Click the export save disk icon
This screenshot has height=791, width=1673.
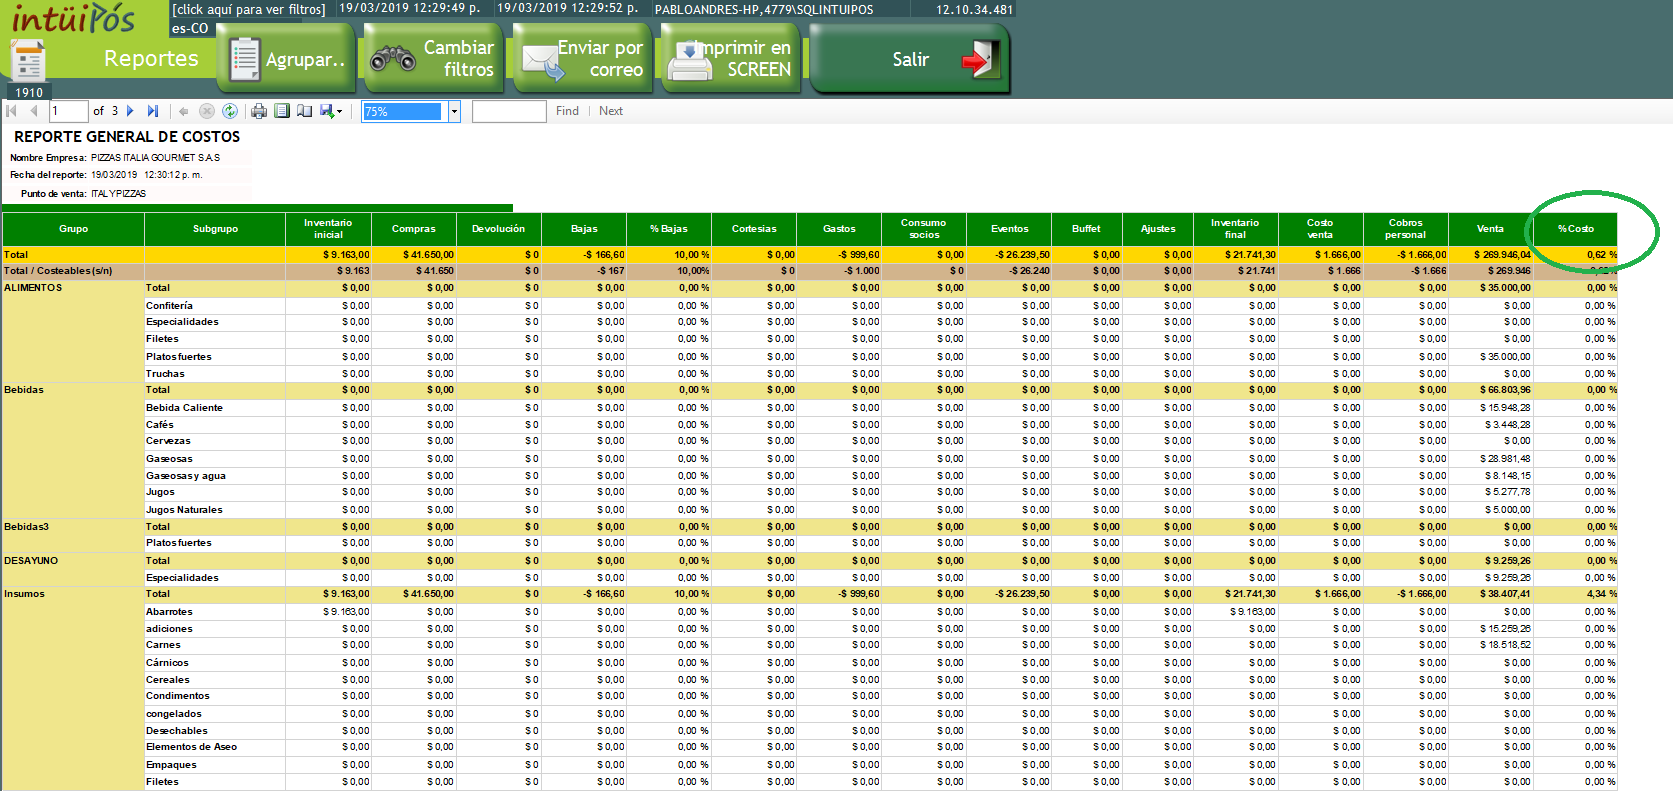pyautogui.click(x=326, y=111)
